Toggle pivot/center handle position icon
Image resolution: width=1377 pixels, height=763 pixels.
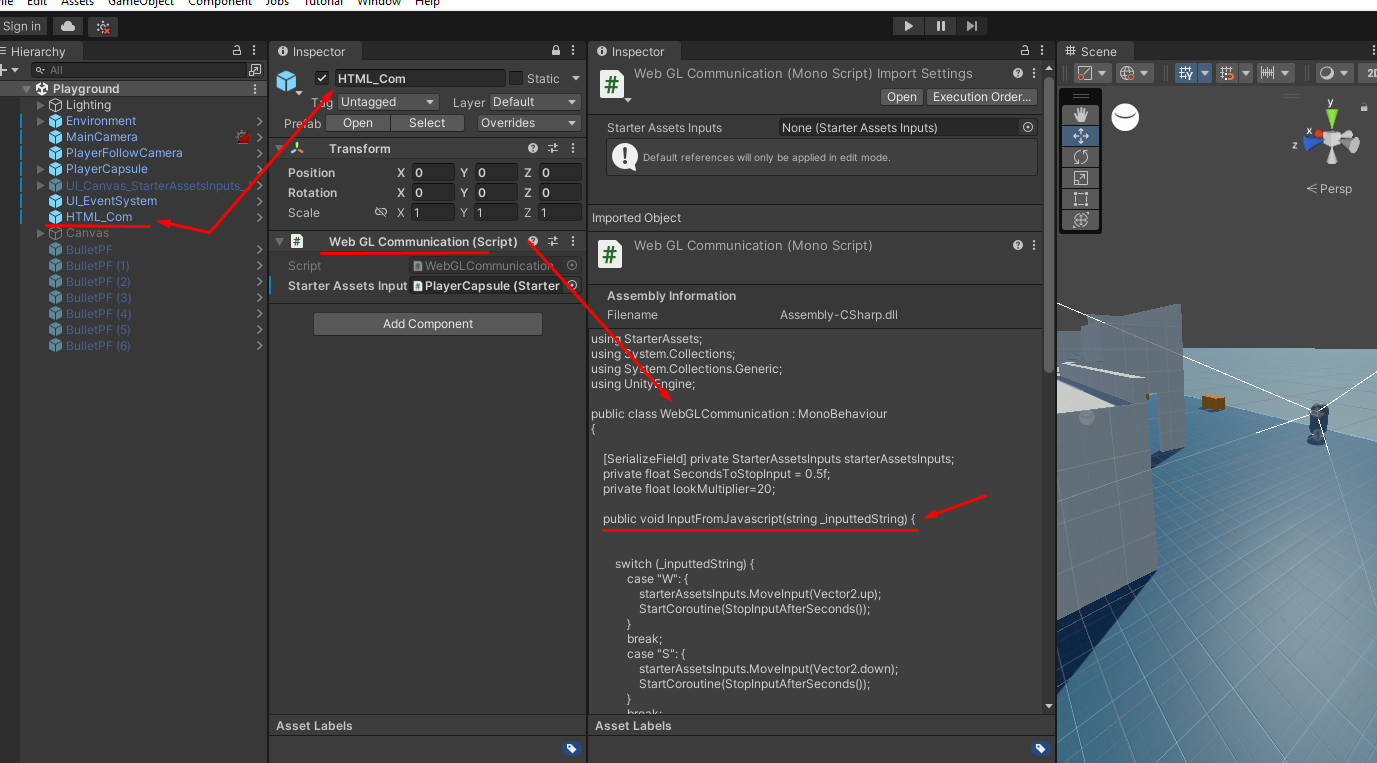coord(1085,73)
